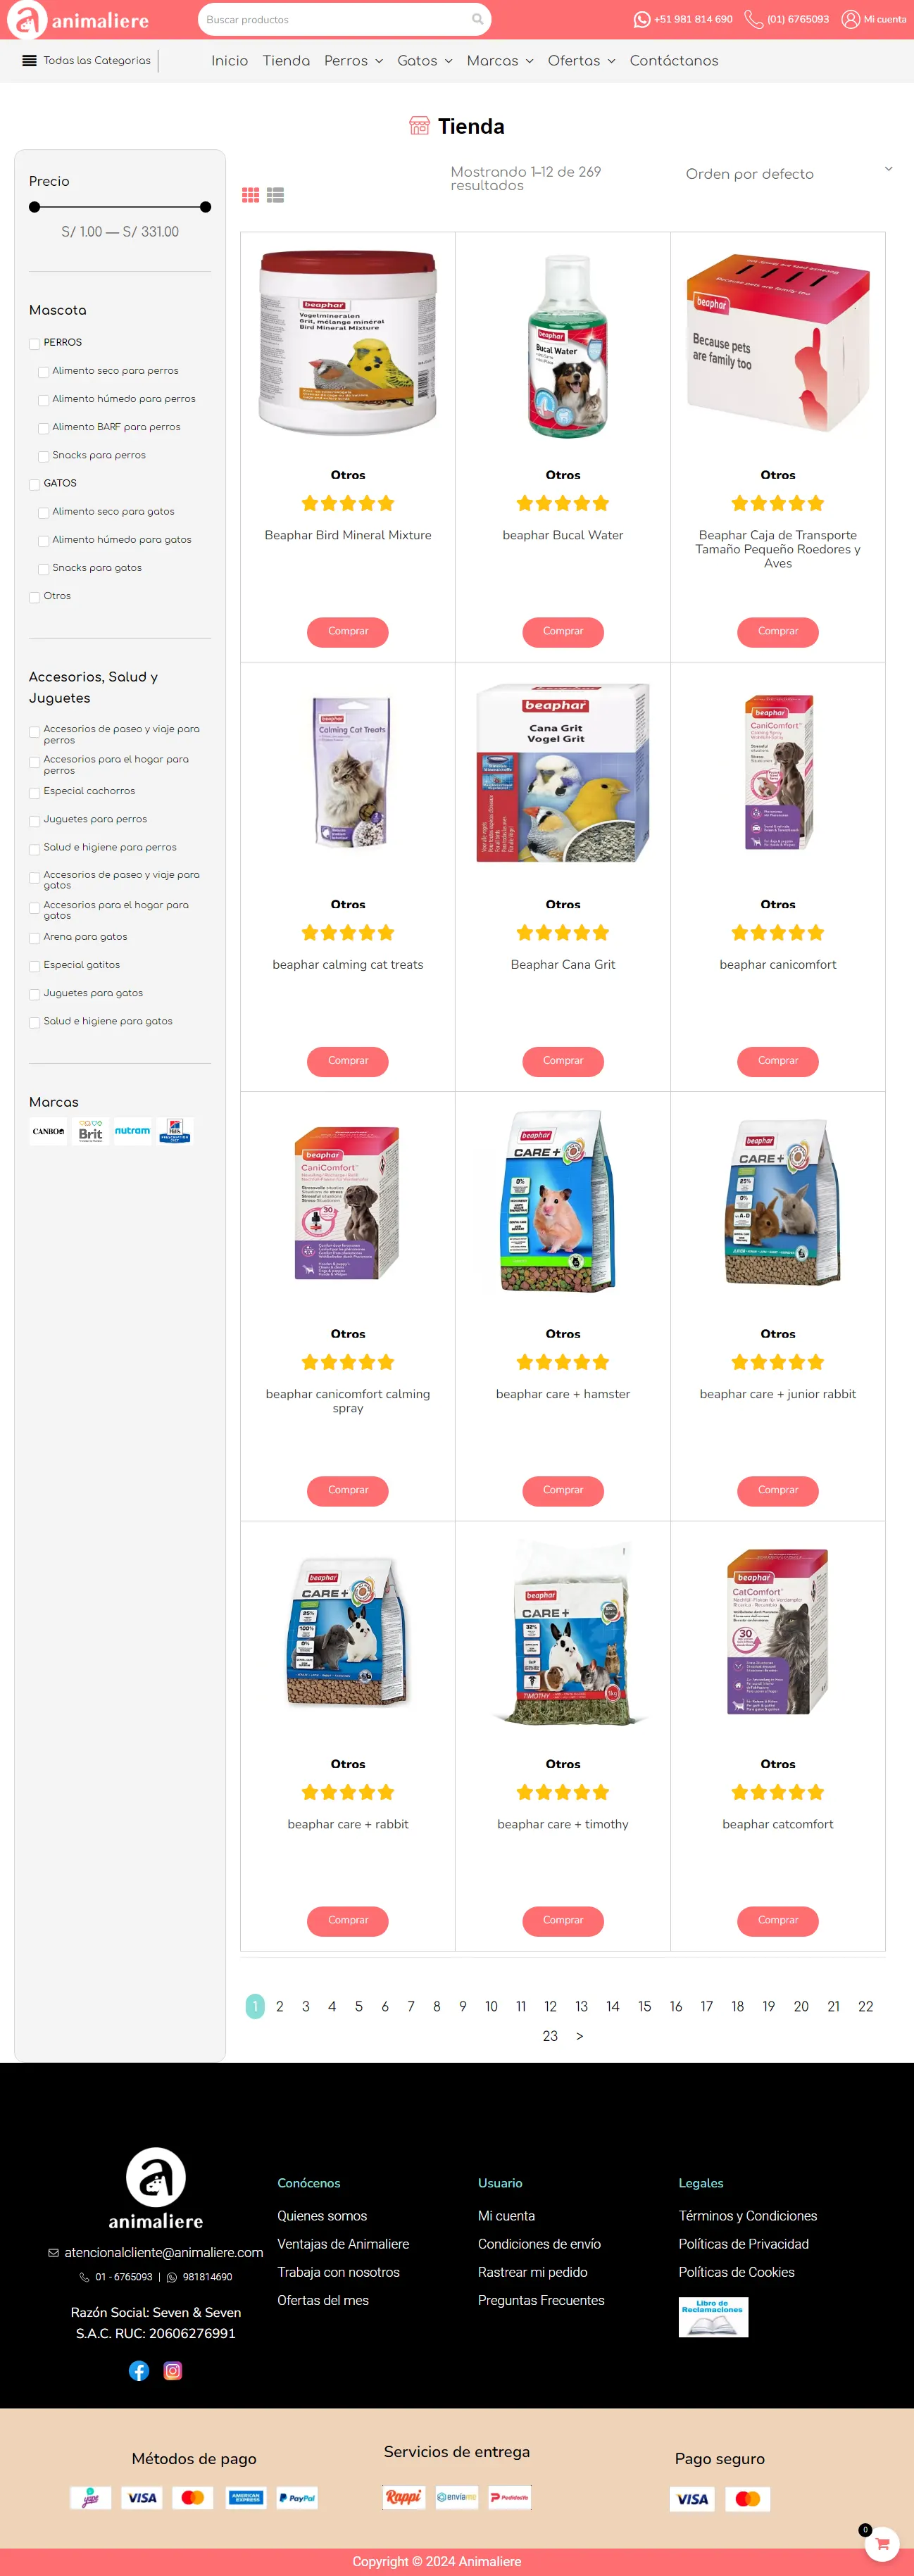Check the PERROS filter checkbox
Screen dimensions: 914x2576
coord(35,344)
